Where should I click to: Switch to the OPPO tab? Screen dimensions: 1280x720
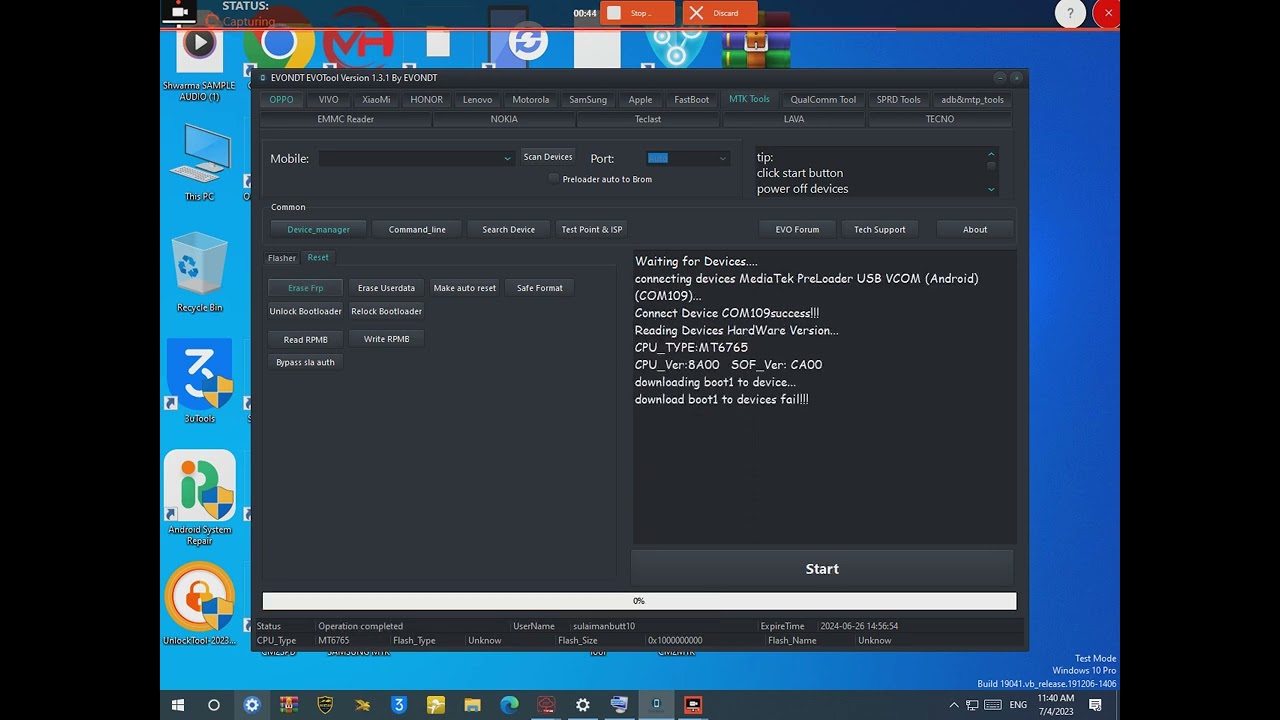[x=282, y=99]
